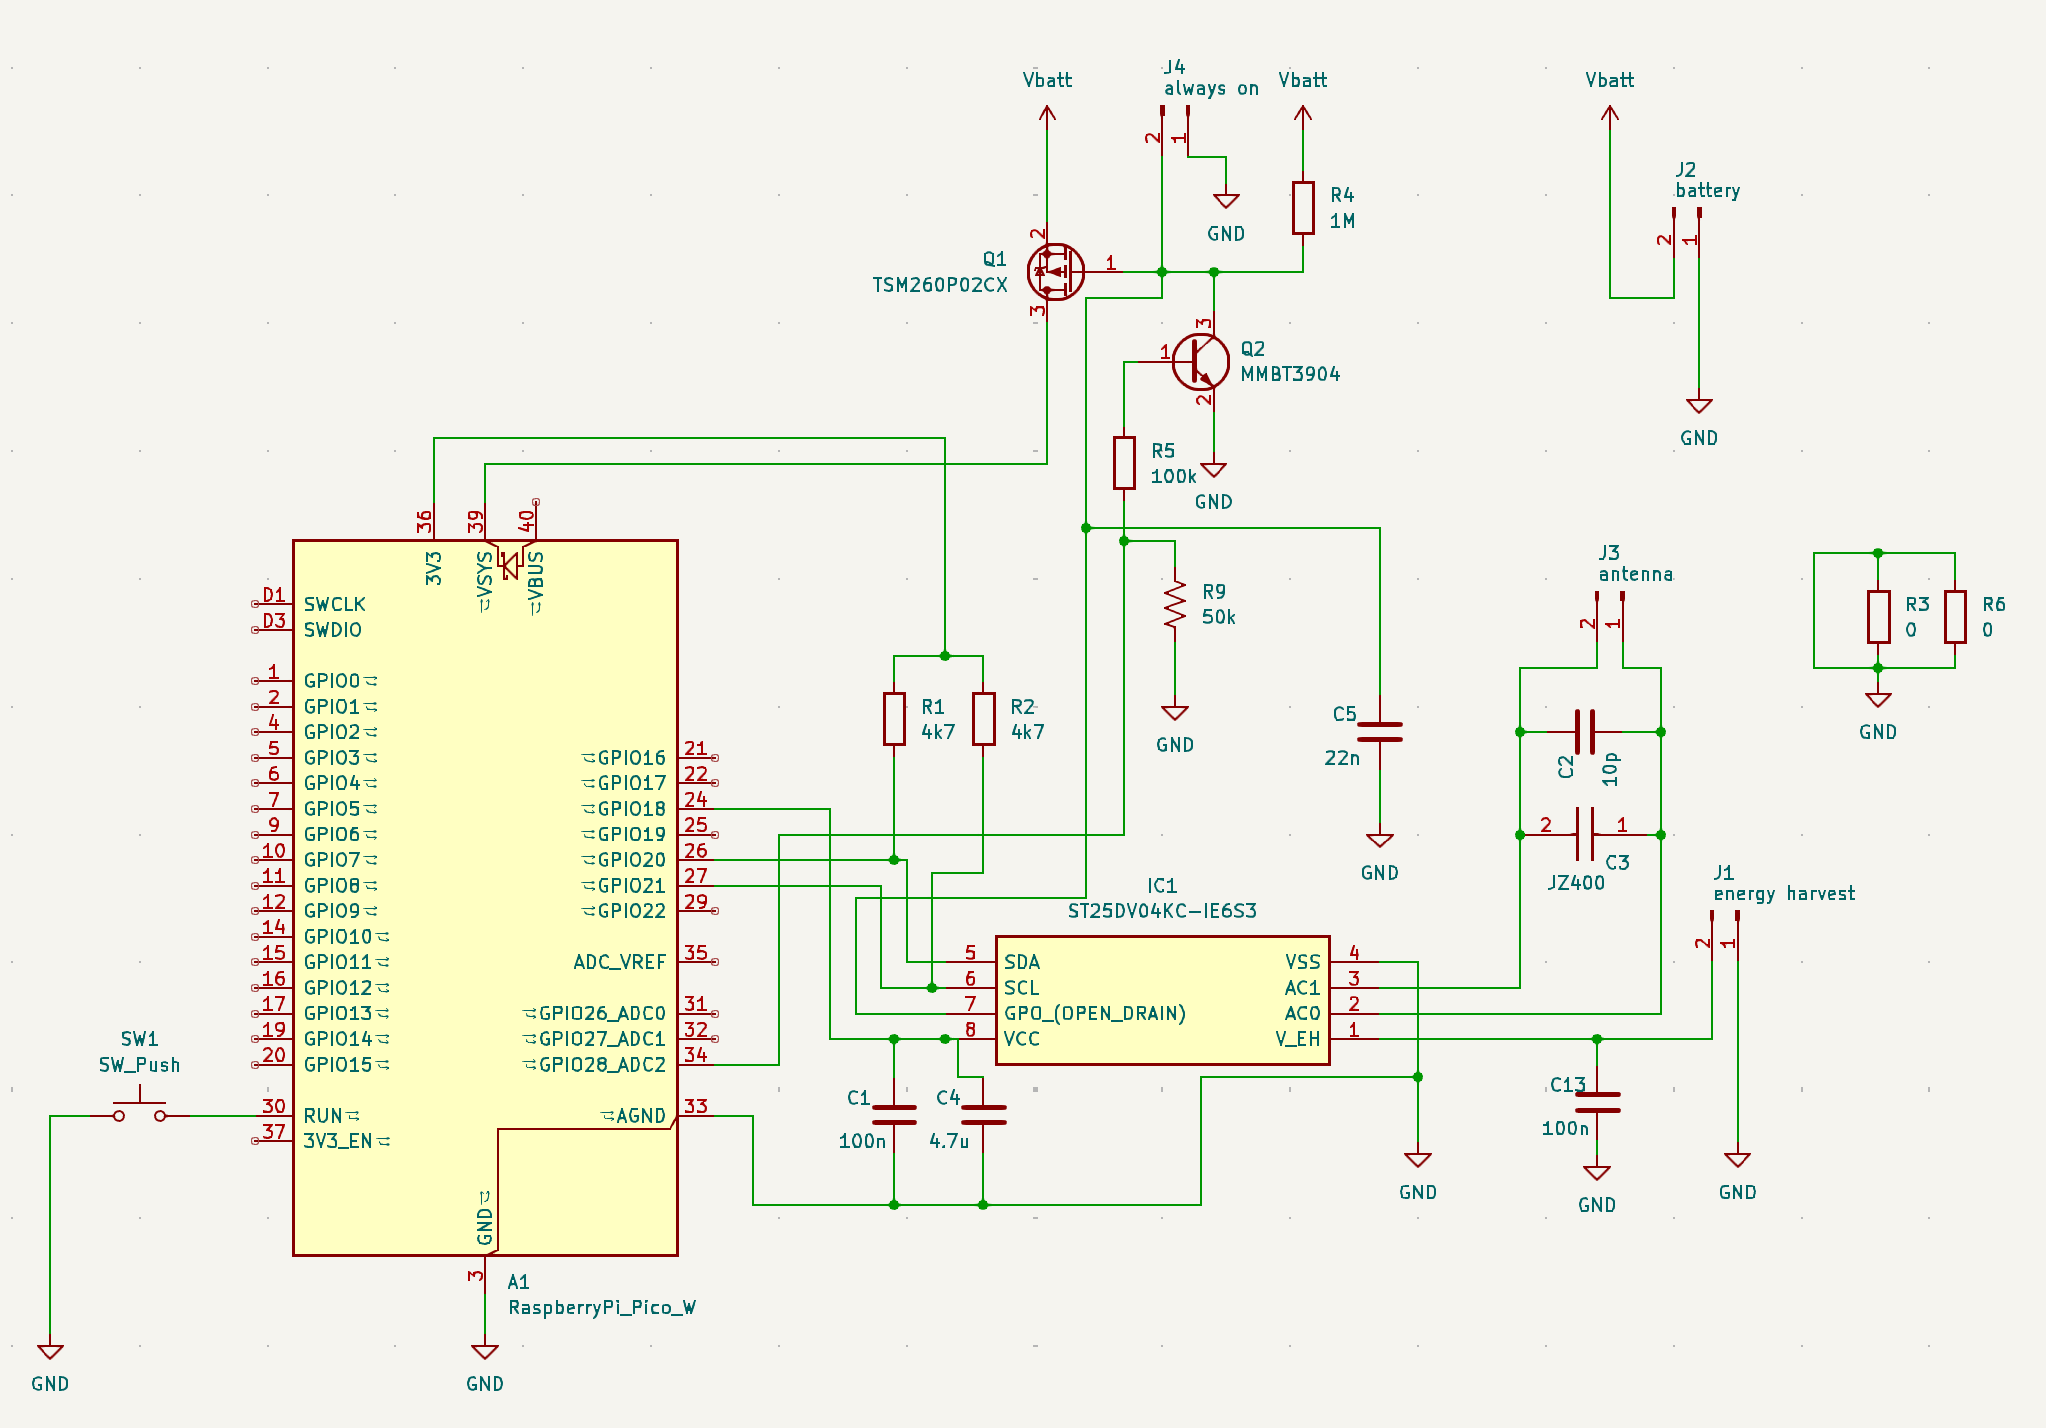This screenshot has width=2046, height=1428.
Task: Click the Q2 MMBT3904 transistor symbol
Action: (1200, 362)
